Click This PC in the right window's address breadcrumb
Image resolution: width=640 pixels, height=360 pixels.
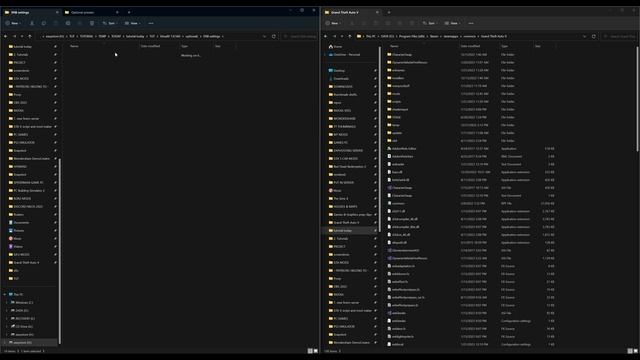(371, 36)
